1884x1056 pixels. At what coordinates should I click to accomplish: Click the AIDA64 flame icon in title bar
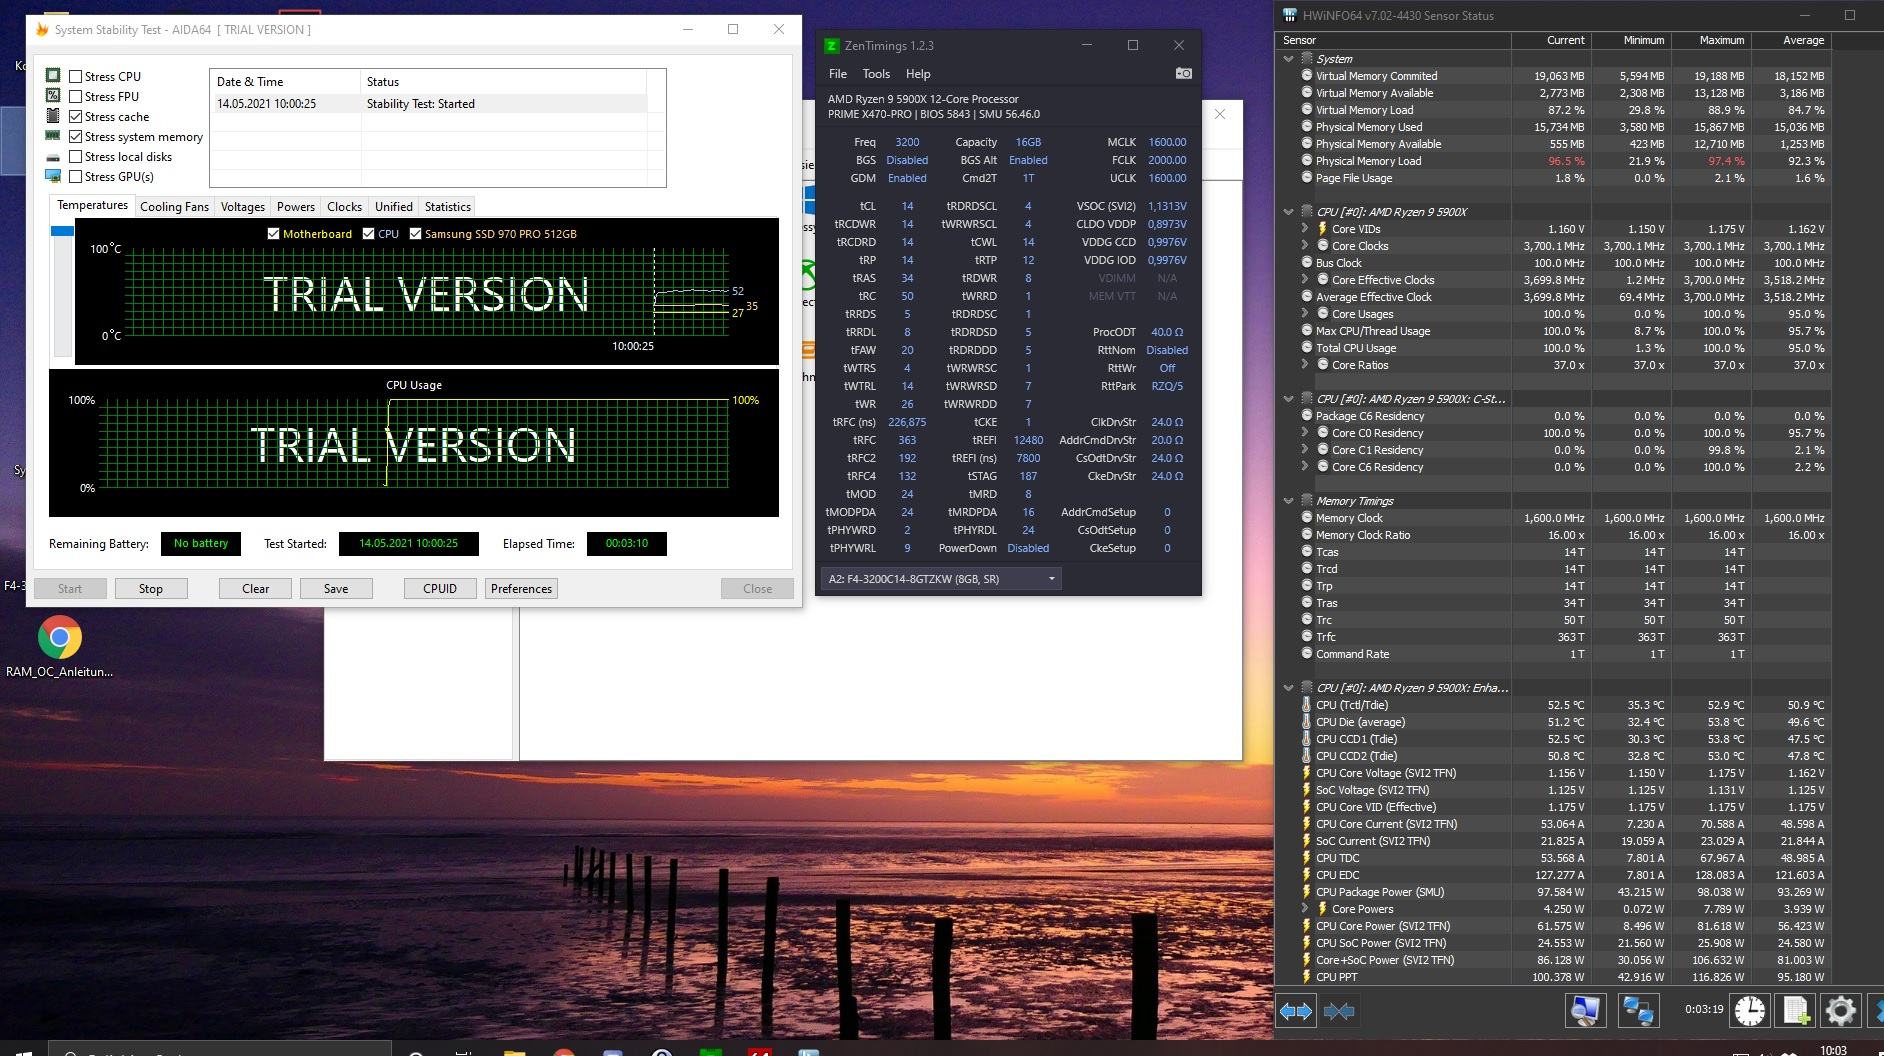[42, 30]
